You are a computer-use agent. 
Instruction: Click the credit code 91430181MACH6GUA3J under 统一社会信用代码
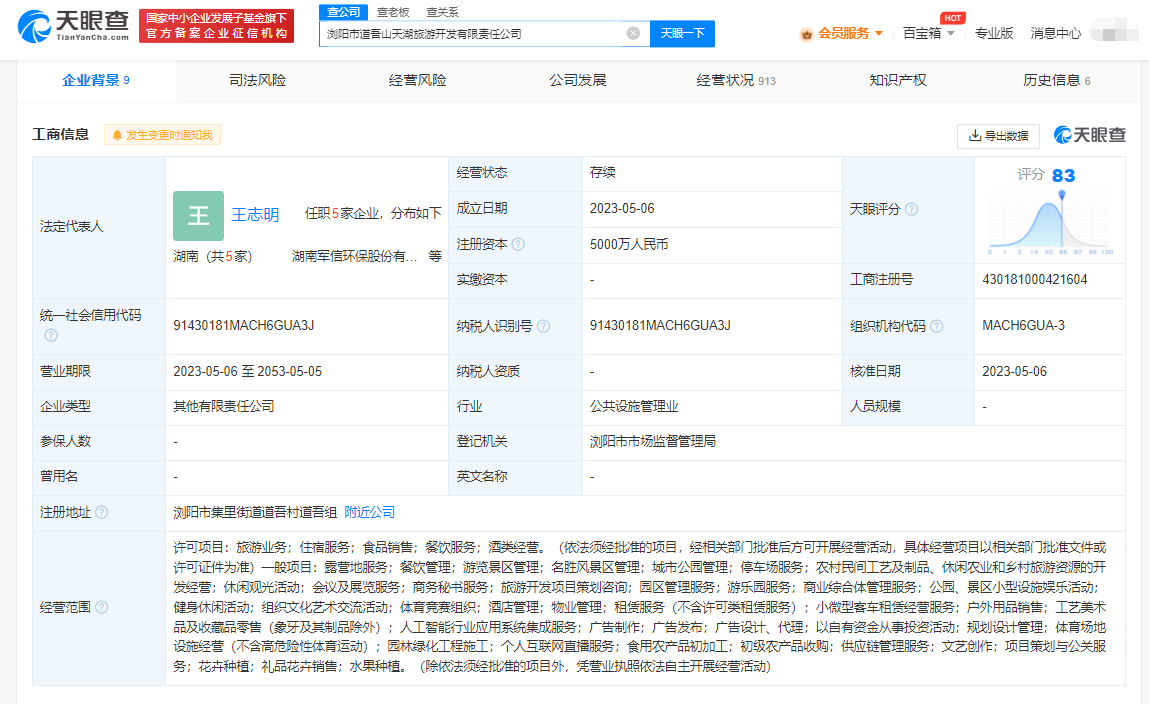243,325
